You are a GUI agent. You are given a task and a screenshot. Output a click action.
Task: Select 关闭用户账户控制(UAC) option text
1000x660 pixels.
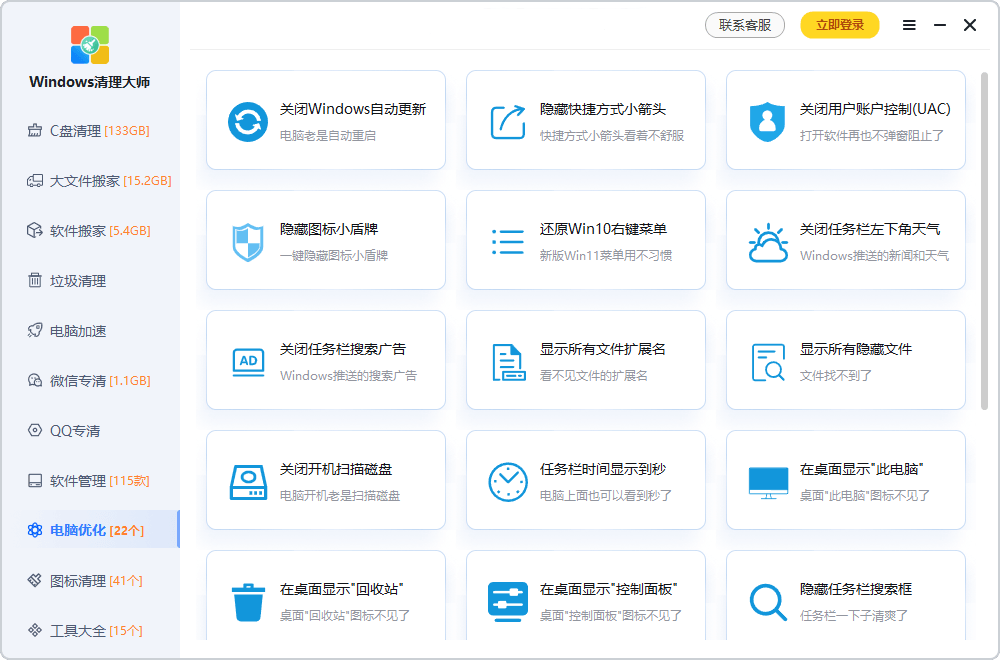pyautogui.click(x=875, y=109)
